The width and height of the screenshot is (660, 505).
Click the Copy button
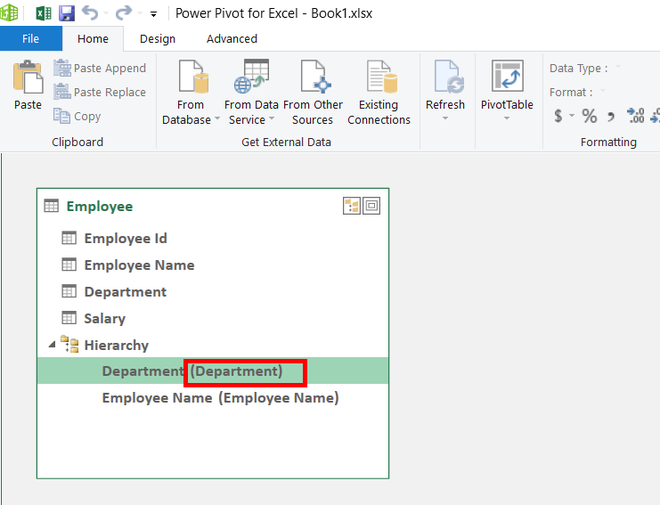pyautogui.click(x=77, y=116)
